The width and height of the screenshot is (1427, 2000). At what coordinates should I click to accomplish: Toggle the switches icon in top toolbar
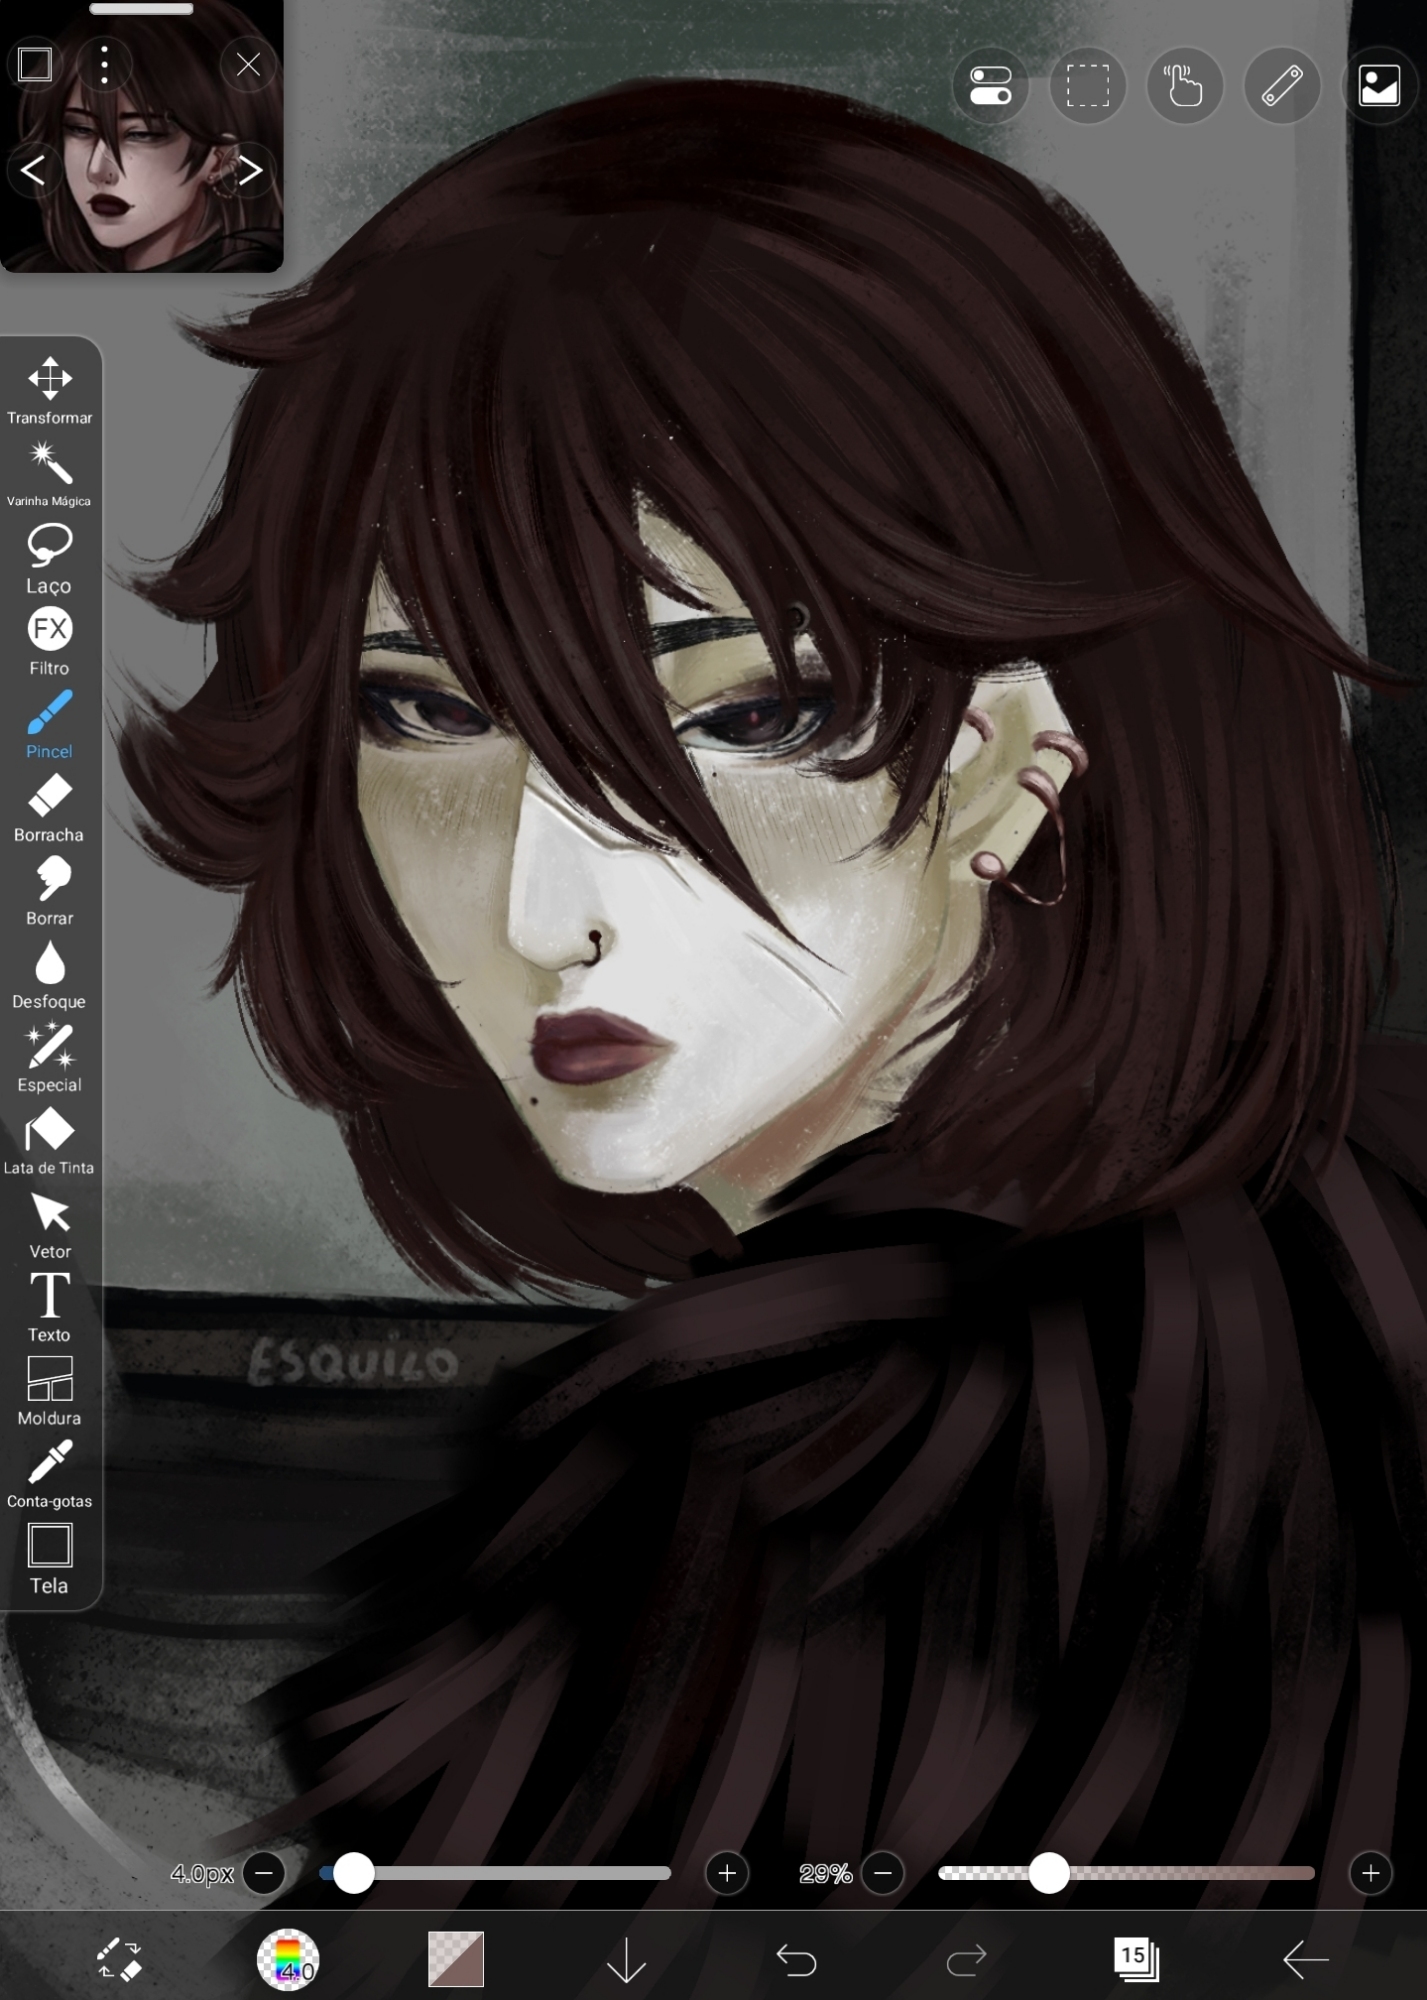point(990,86)
